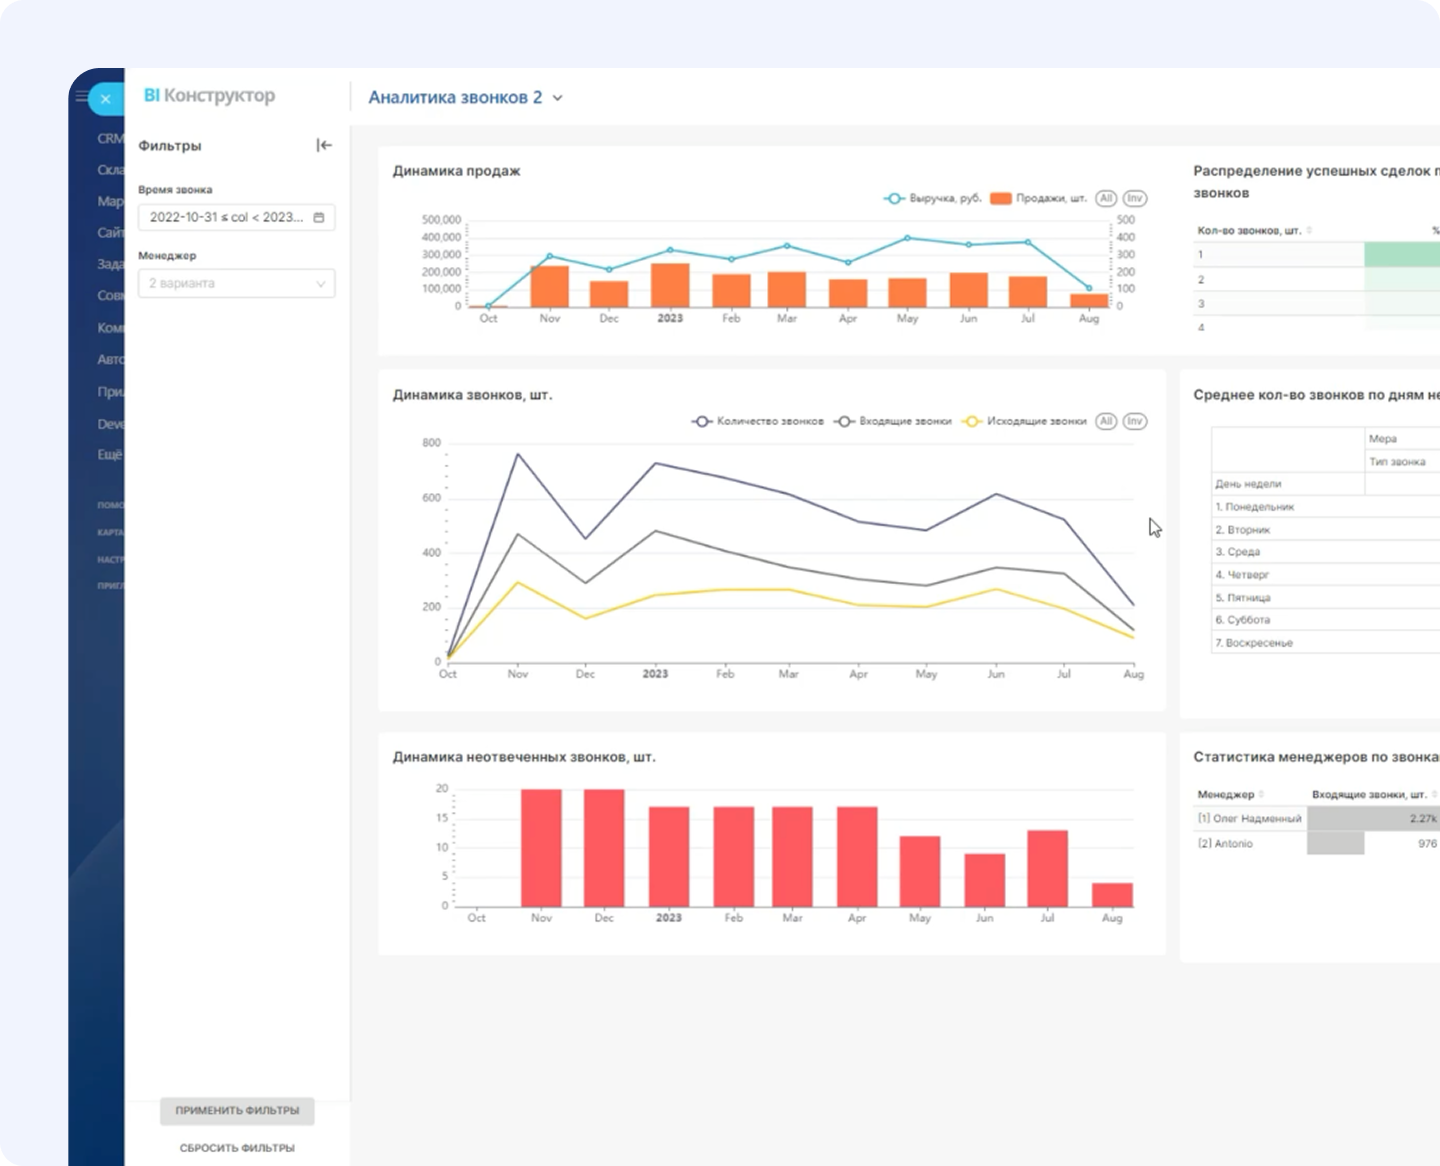Toggle Входящие звонки series visibility
The width and height of the screenshot is (1440, 1166).
(x=893, y=422)
